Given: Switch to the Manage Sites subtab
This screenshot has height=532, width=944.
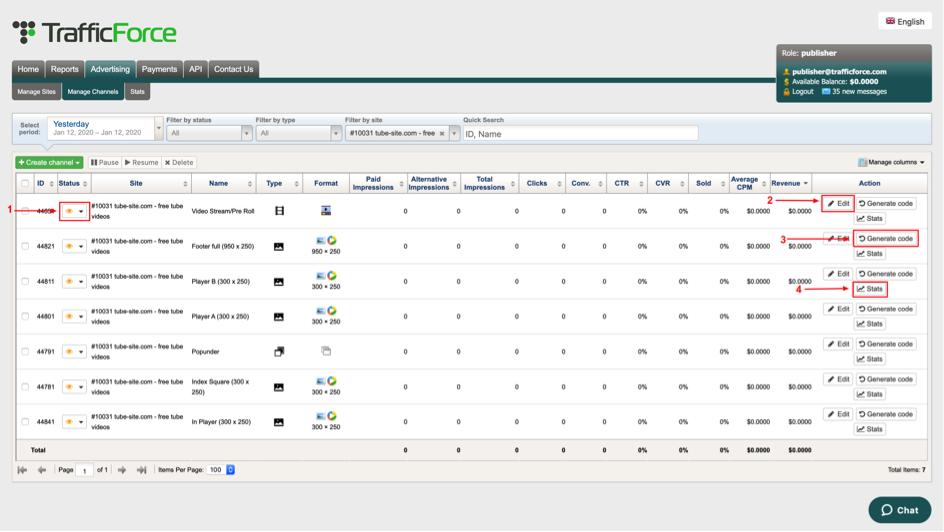Looking at the screenshot, I should pyautogui.click(x=36, y=92).
